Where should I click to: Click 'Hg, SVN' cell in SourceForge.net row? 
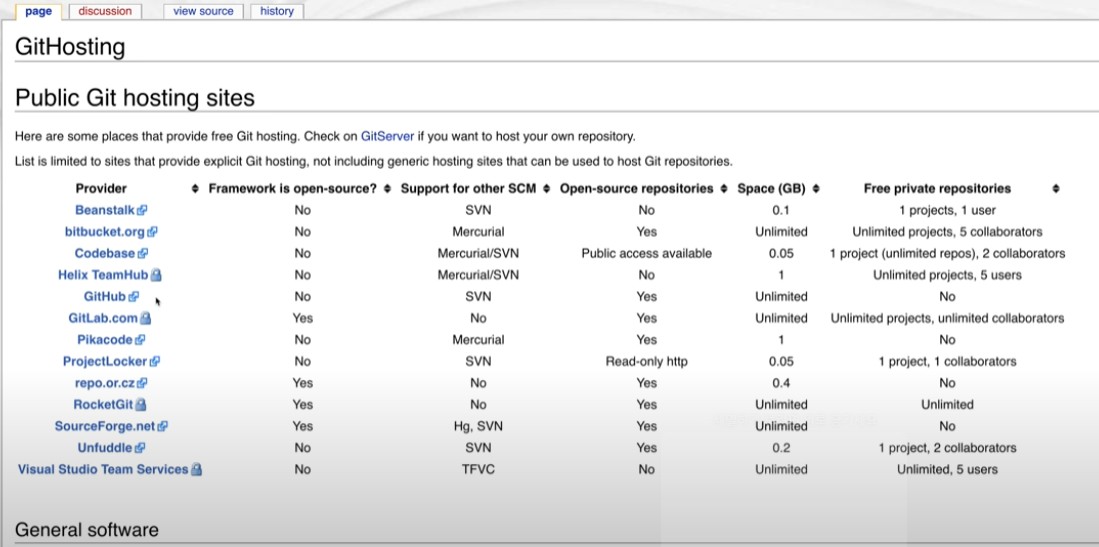[x=478, y=426]
